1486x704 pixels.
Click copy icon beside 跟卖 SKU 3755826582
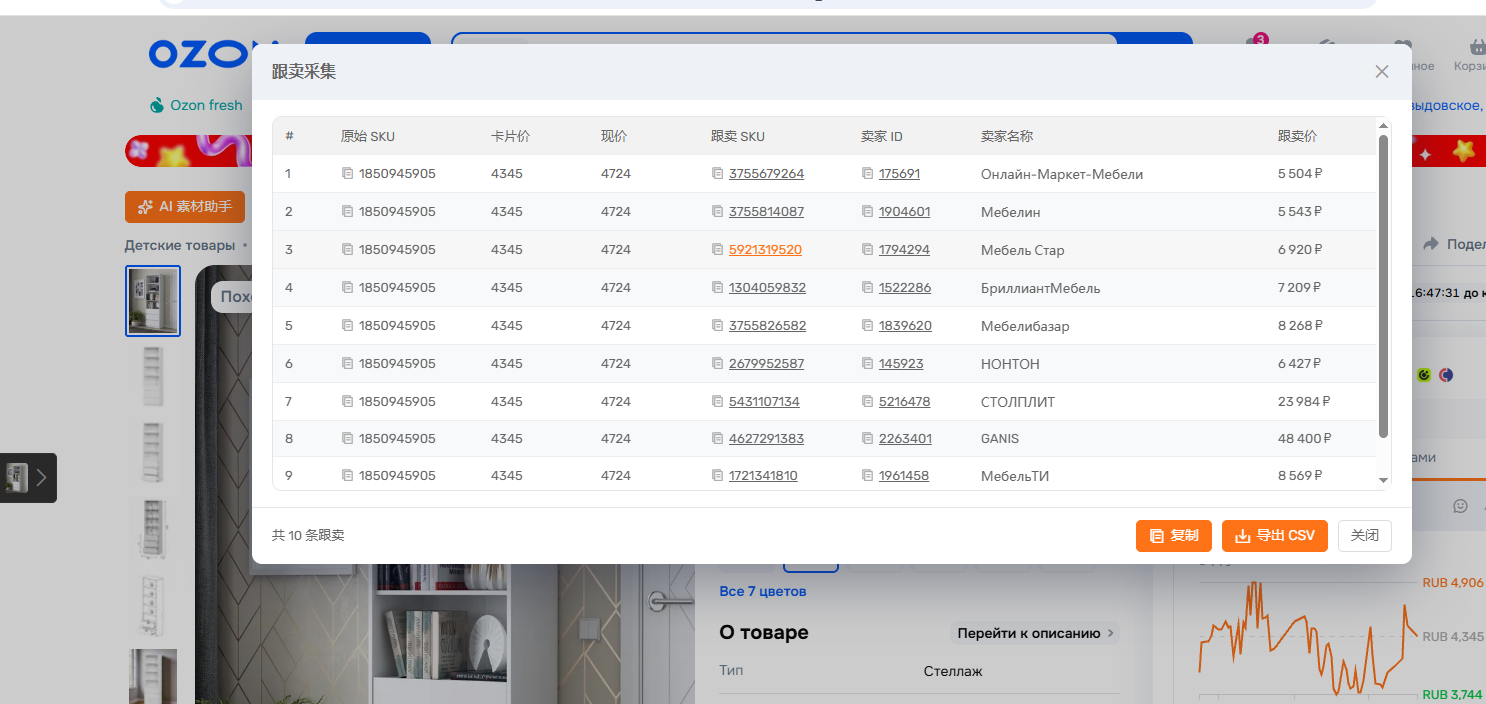(x=717, y=326)
